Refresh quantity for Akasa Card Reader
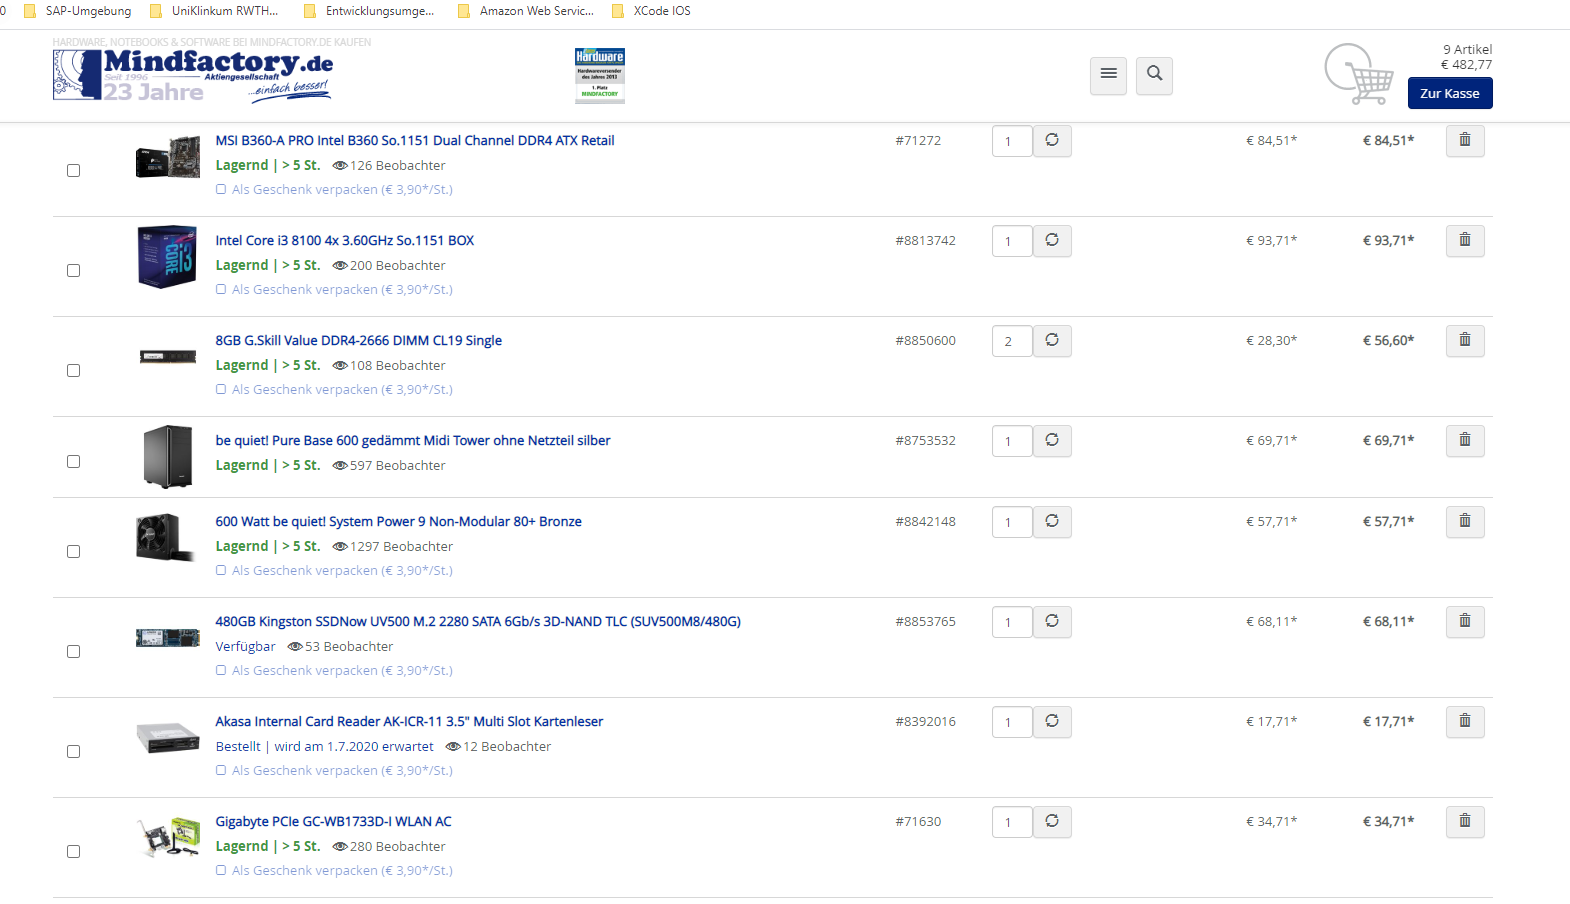This screenshot has height=904, width=1570. (x=1052, y=722)
